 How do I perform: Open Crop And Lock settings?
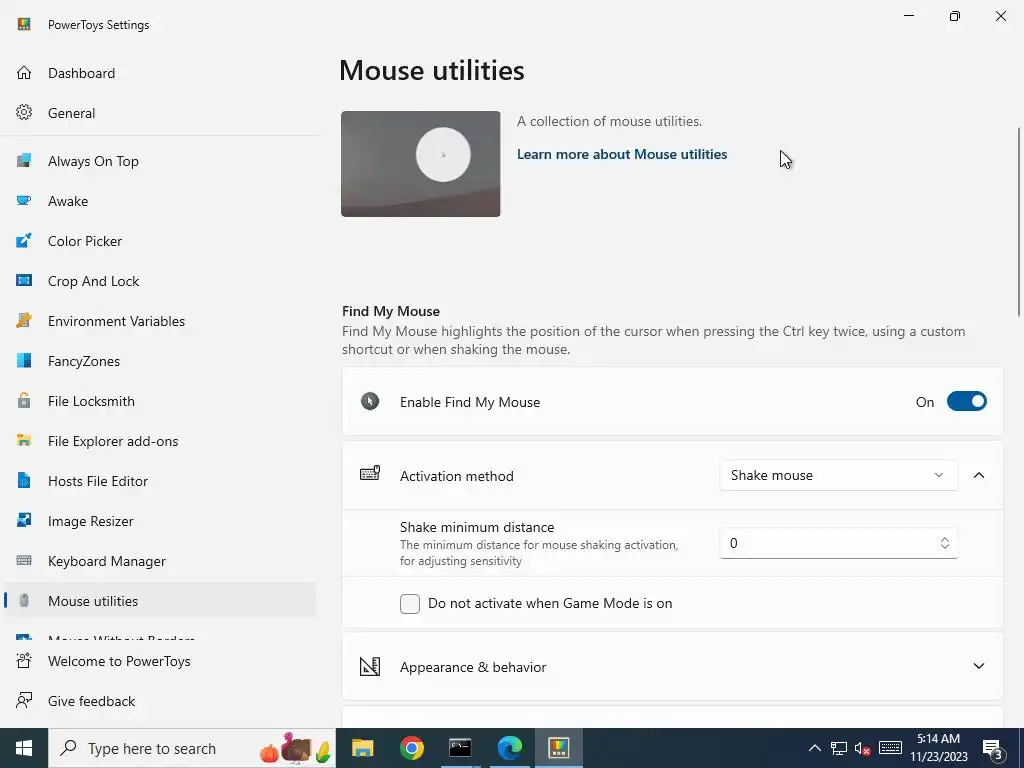pyautogui.click(x=159, y=281)
